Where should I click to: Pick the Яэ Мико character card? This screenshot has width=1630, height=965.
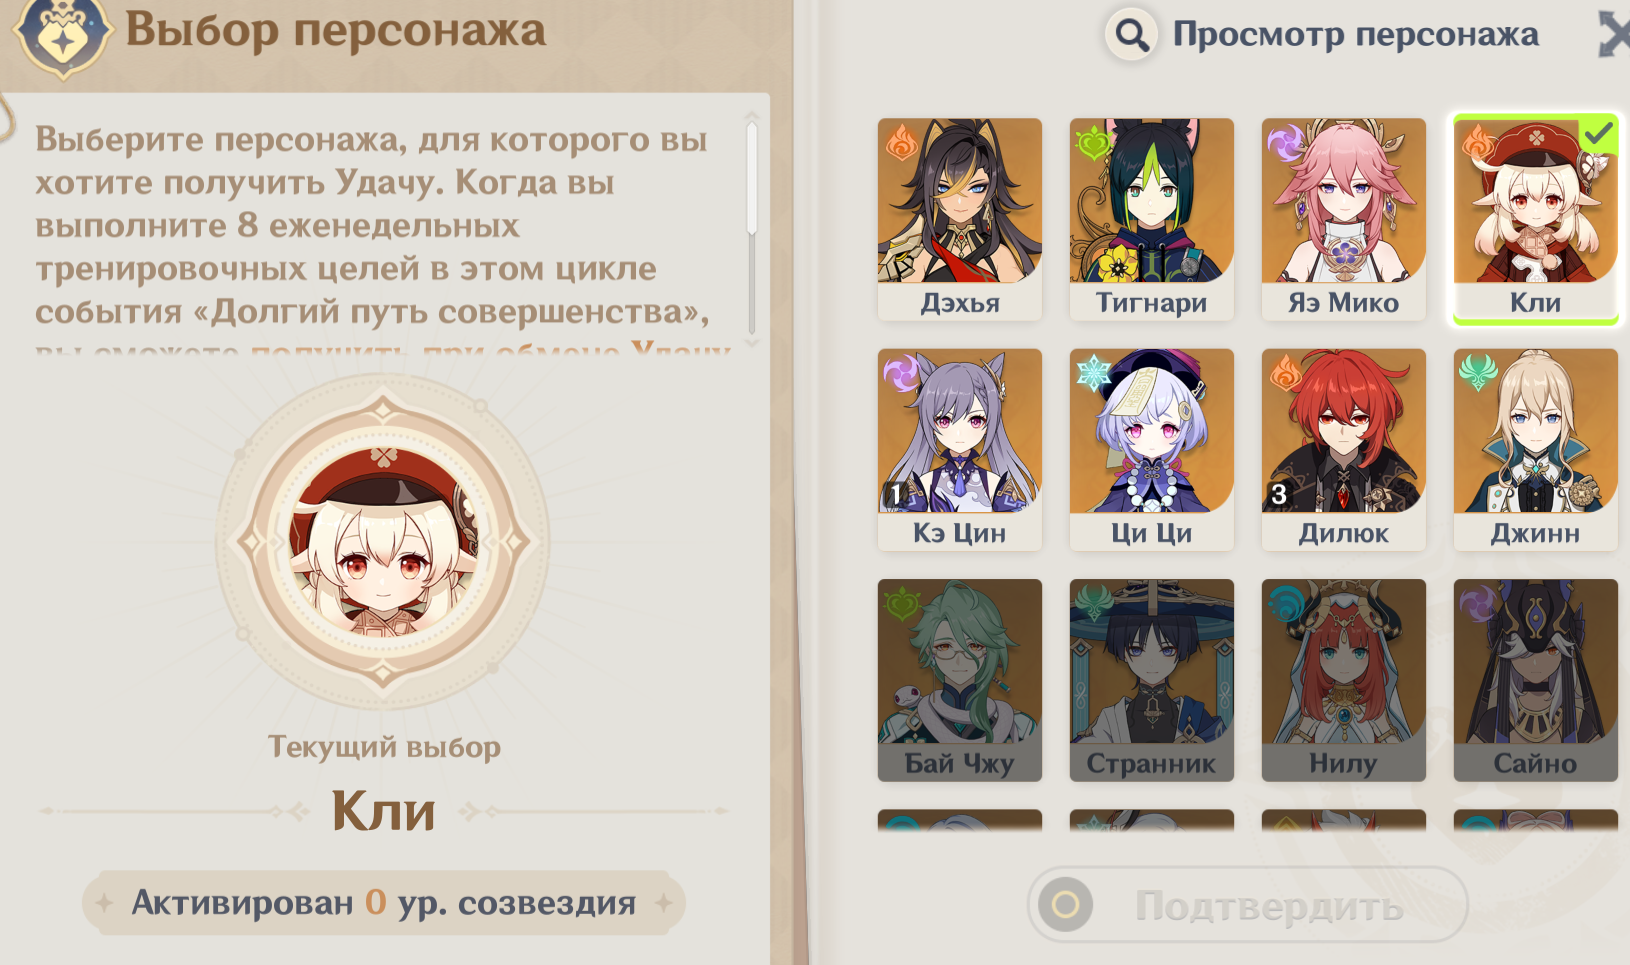click(x=1343, y=219)
